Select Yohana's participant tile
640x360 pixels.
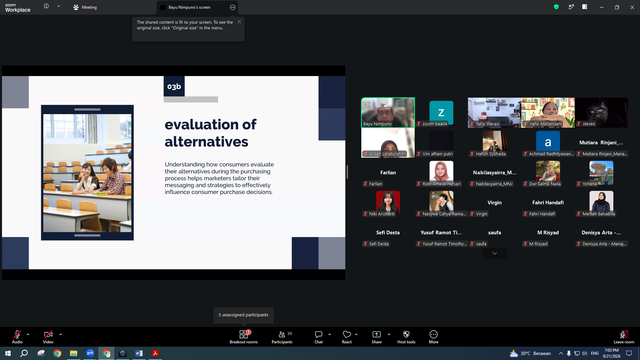click(x=601, y=173)
